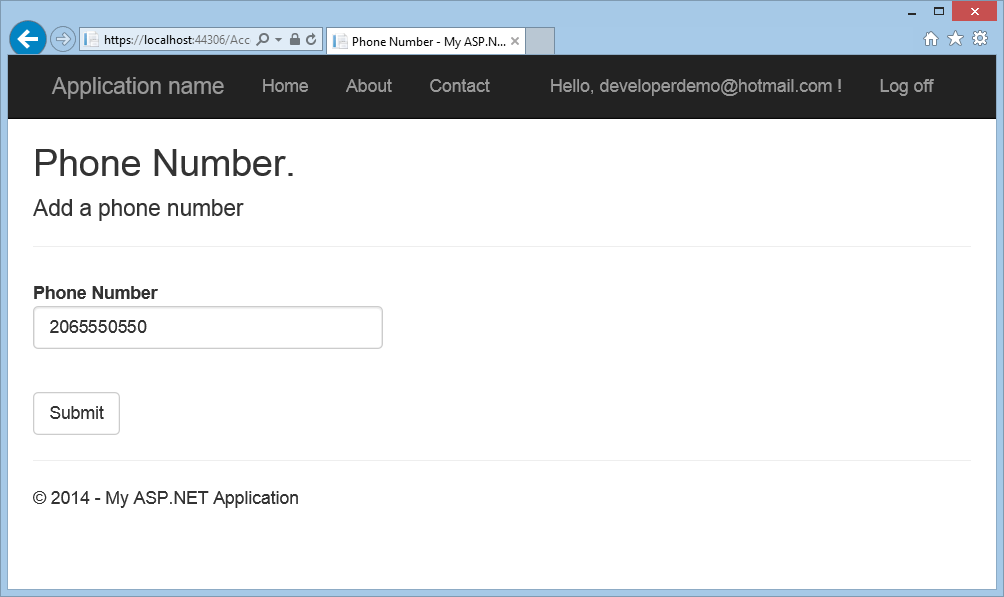Viewport: 1004px width, 597px height.
Task: Log off from the application
Action: coord(905,86)
